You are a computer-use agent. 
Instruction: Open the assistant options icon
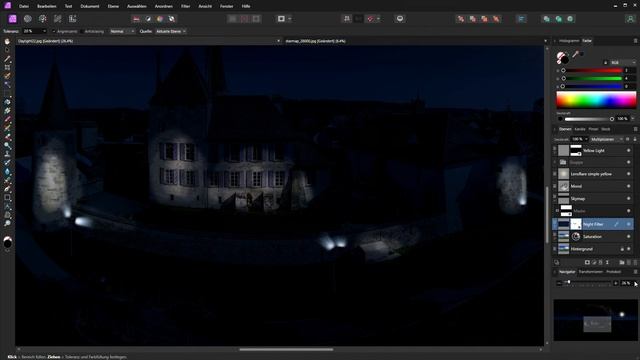pyautogui.click(x=400, y=19)
